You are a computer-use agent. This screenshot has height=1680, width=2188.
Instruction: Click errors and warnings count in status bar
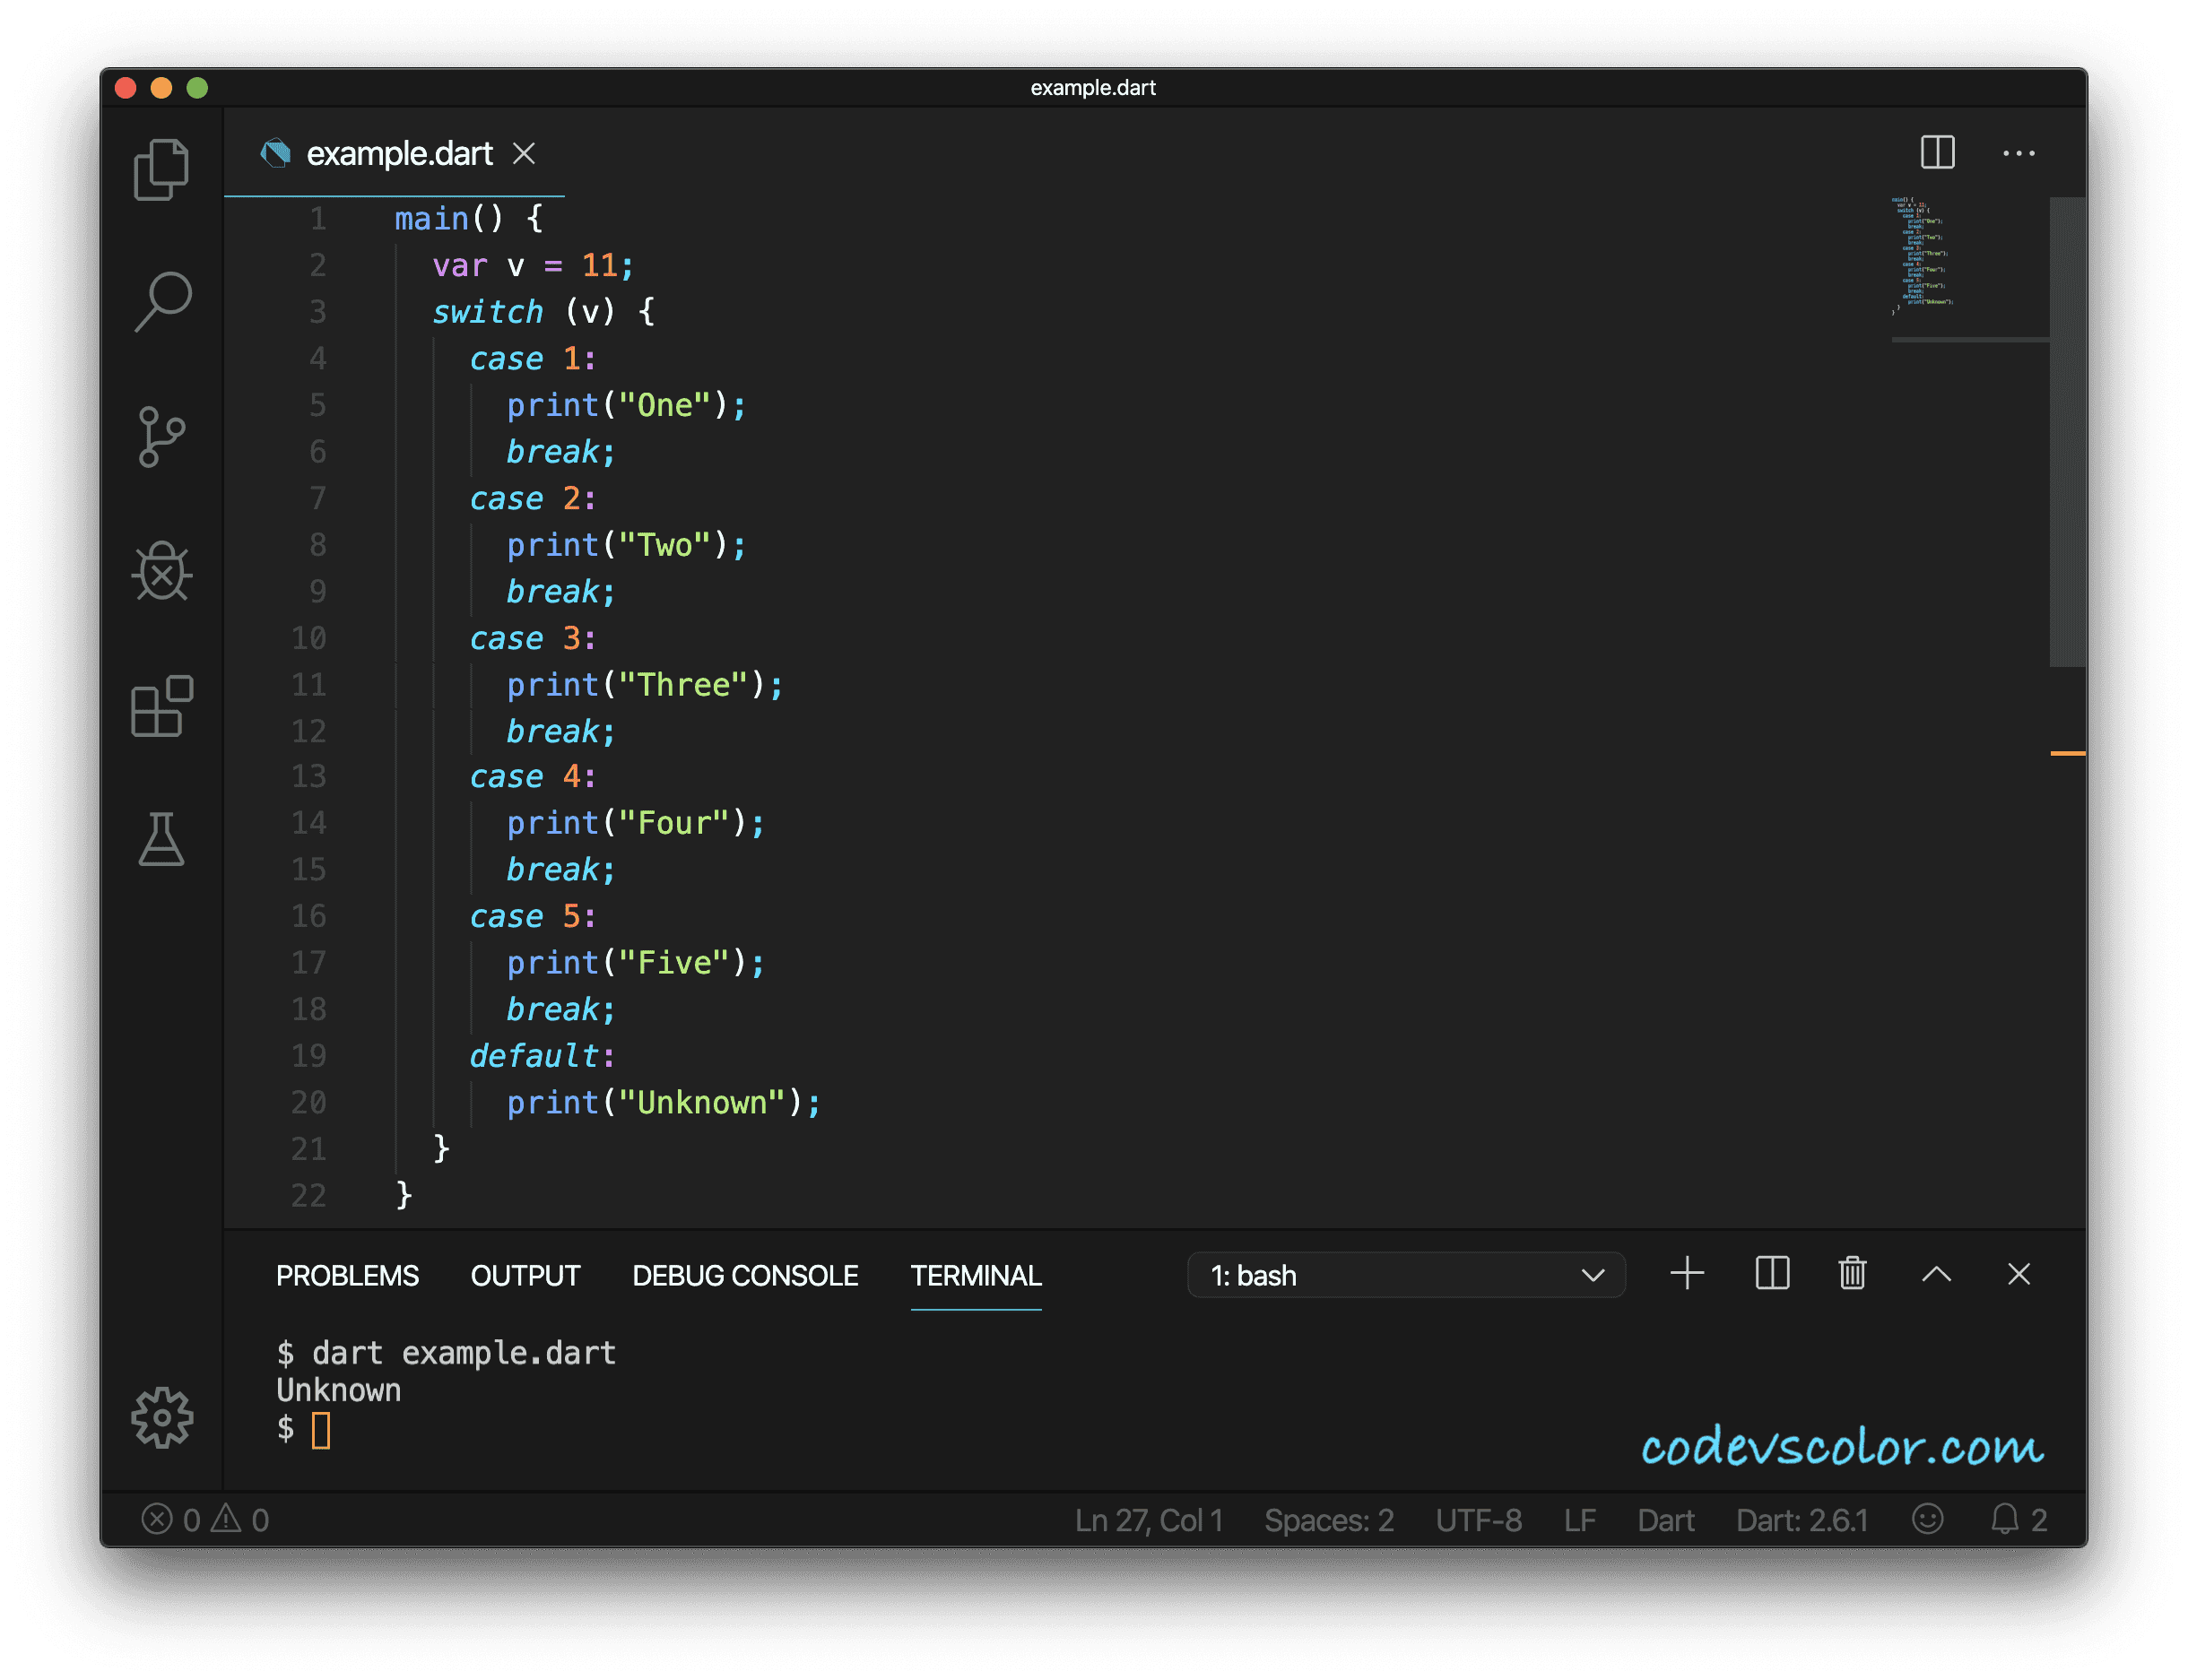(205, 1519)
